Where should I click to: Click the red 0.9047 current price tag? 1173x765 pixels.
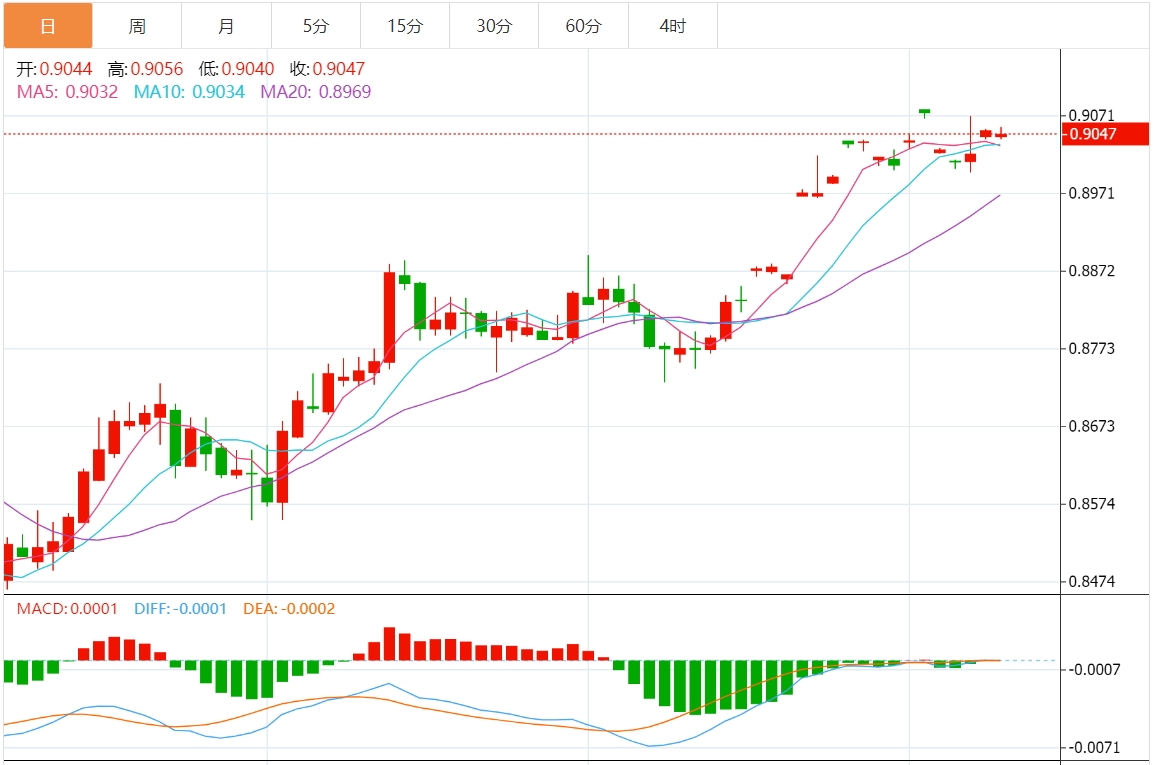tap(1105, 134)
